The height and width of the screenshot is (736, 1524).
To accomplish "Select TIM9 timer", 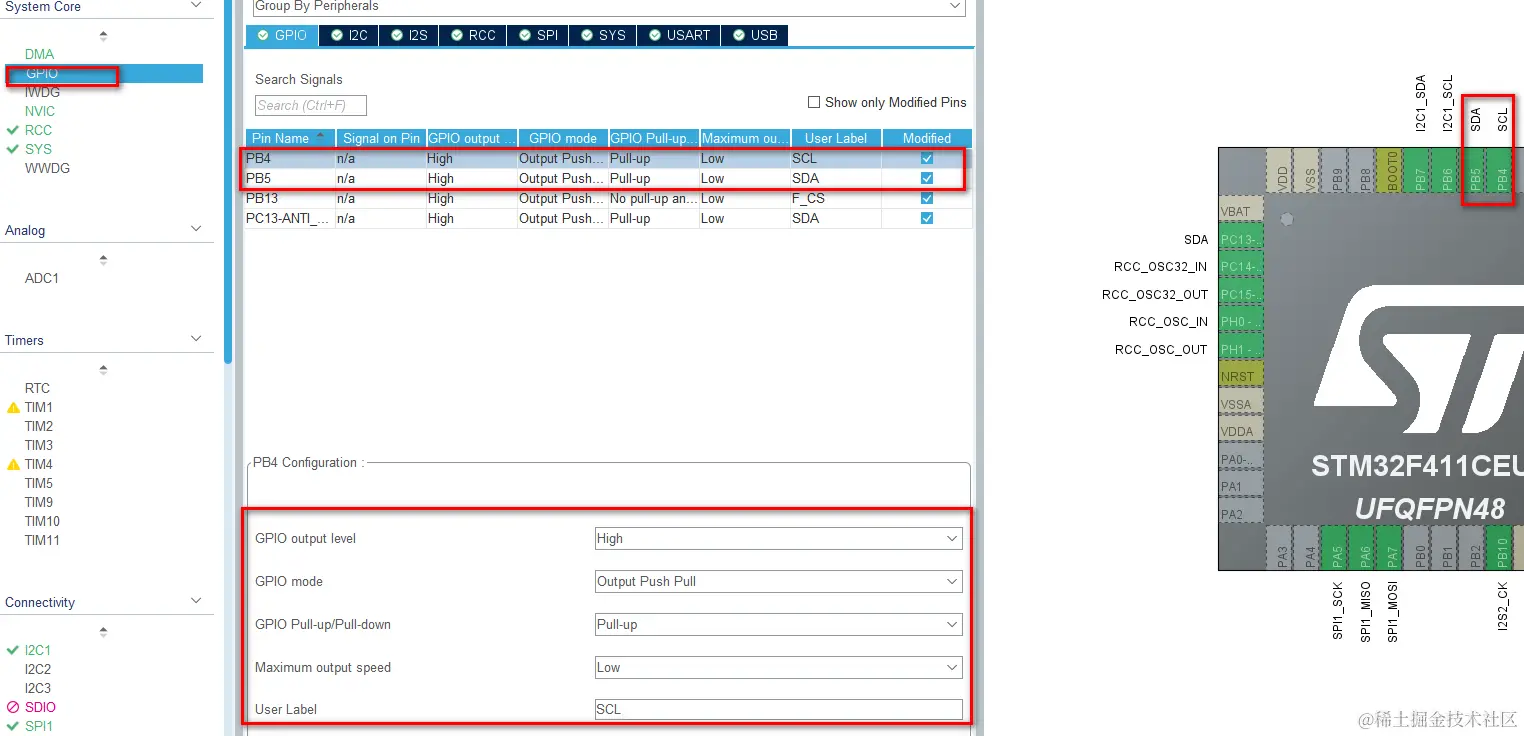I will pos(39,502).
